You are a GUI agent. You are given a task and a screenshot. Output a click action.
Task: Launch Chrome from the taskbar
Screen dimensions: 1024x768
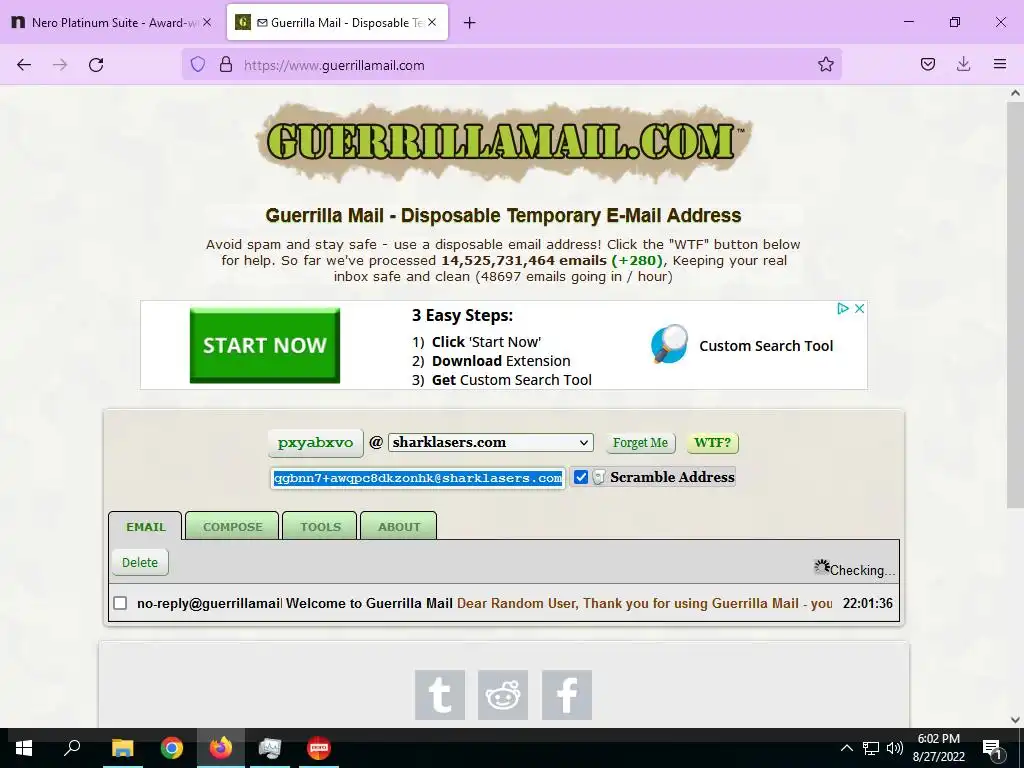click(x=172, y=748)
